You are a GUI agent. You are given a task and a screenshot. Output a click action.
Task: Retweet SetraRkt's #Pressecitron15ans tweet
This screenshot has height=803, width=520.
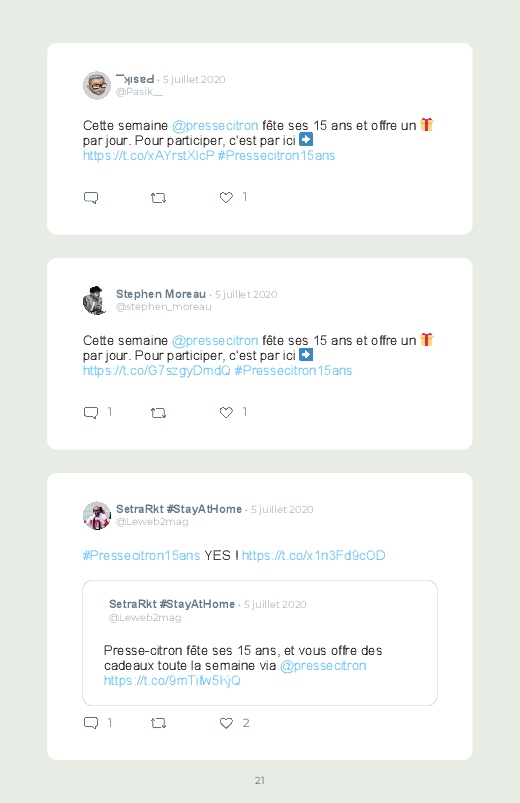pyautogui.click(x=158, y=723)
